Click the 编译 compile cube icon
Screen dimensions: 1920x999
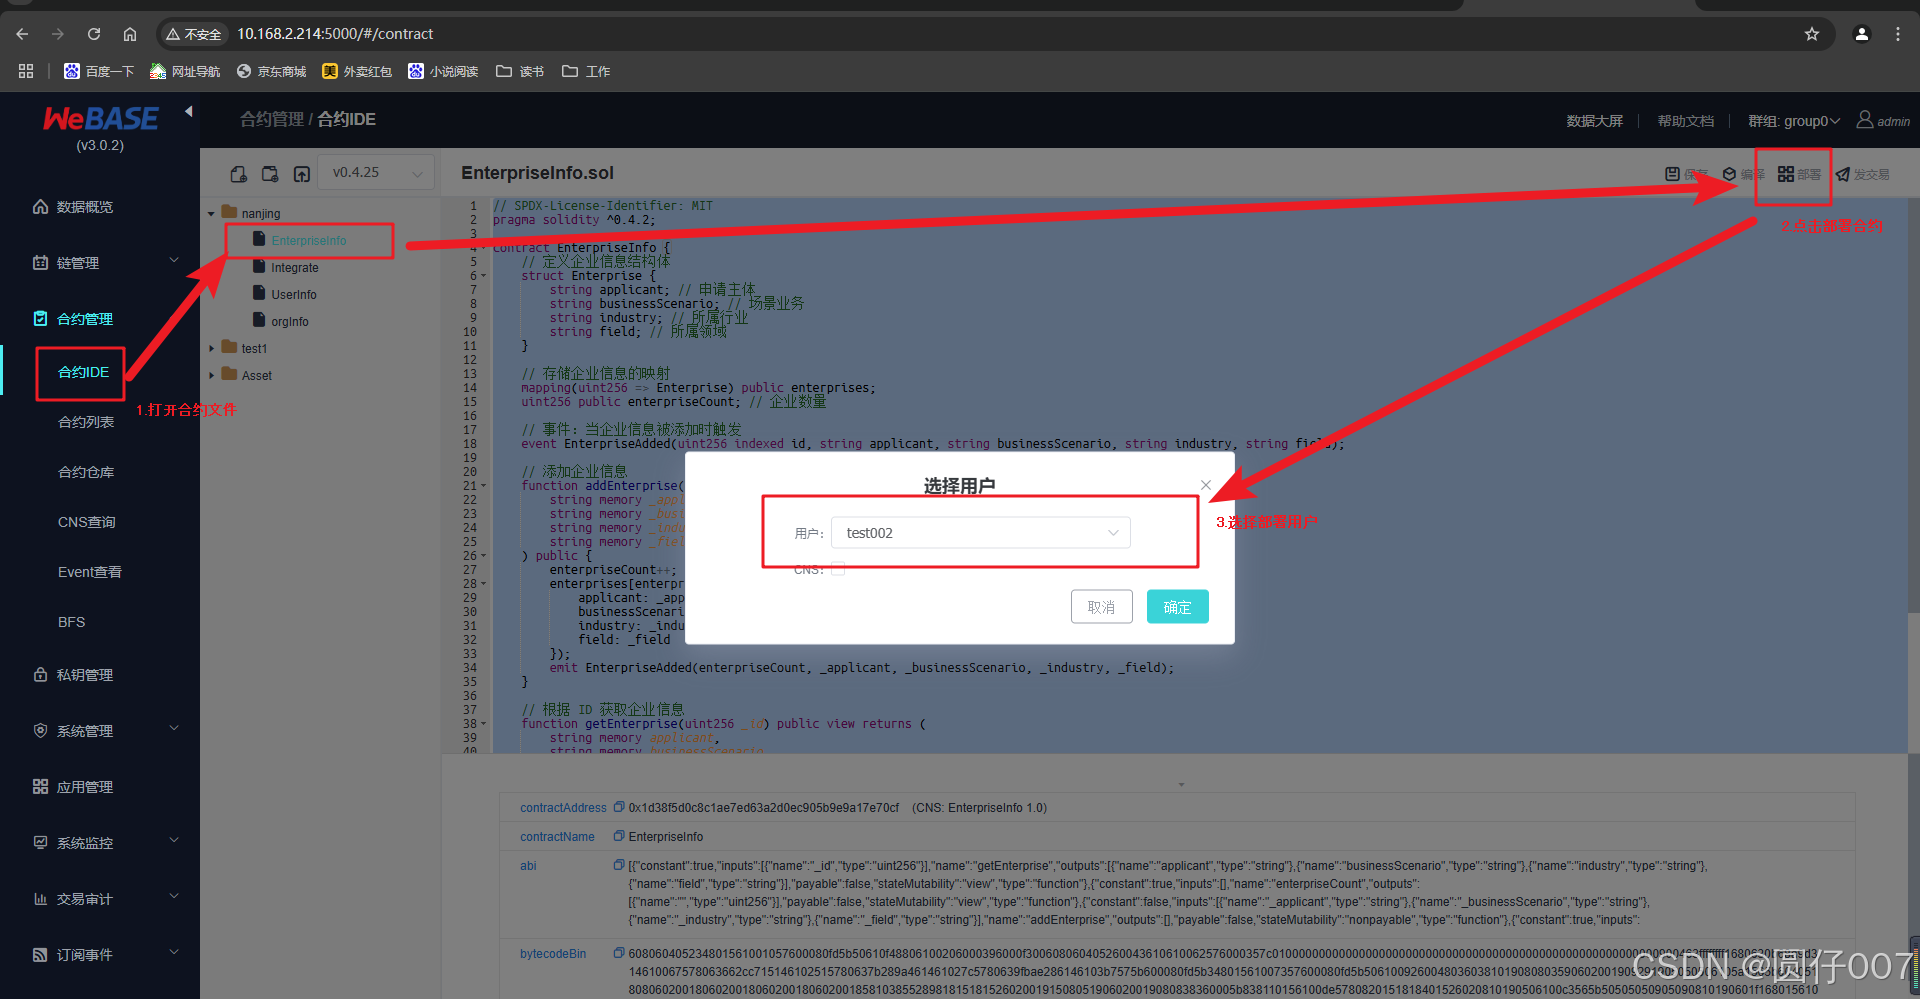[1729, 174]
